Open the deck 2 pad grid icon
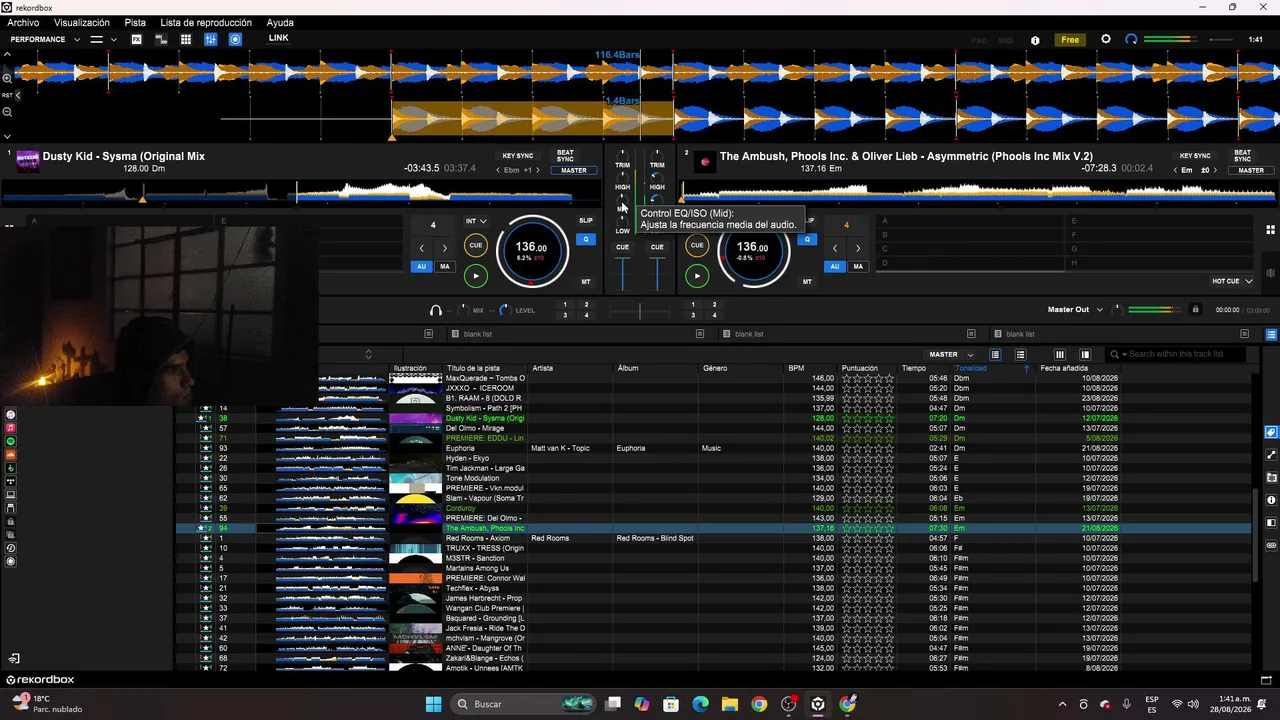This screenshot has height=720, width=1280. 1270,230
